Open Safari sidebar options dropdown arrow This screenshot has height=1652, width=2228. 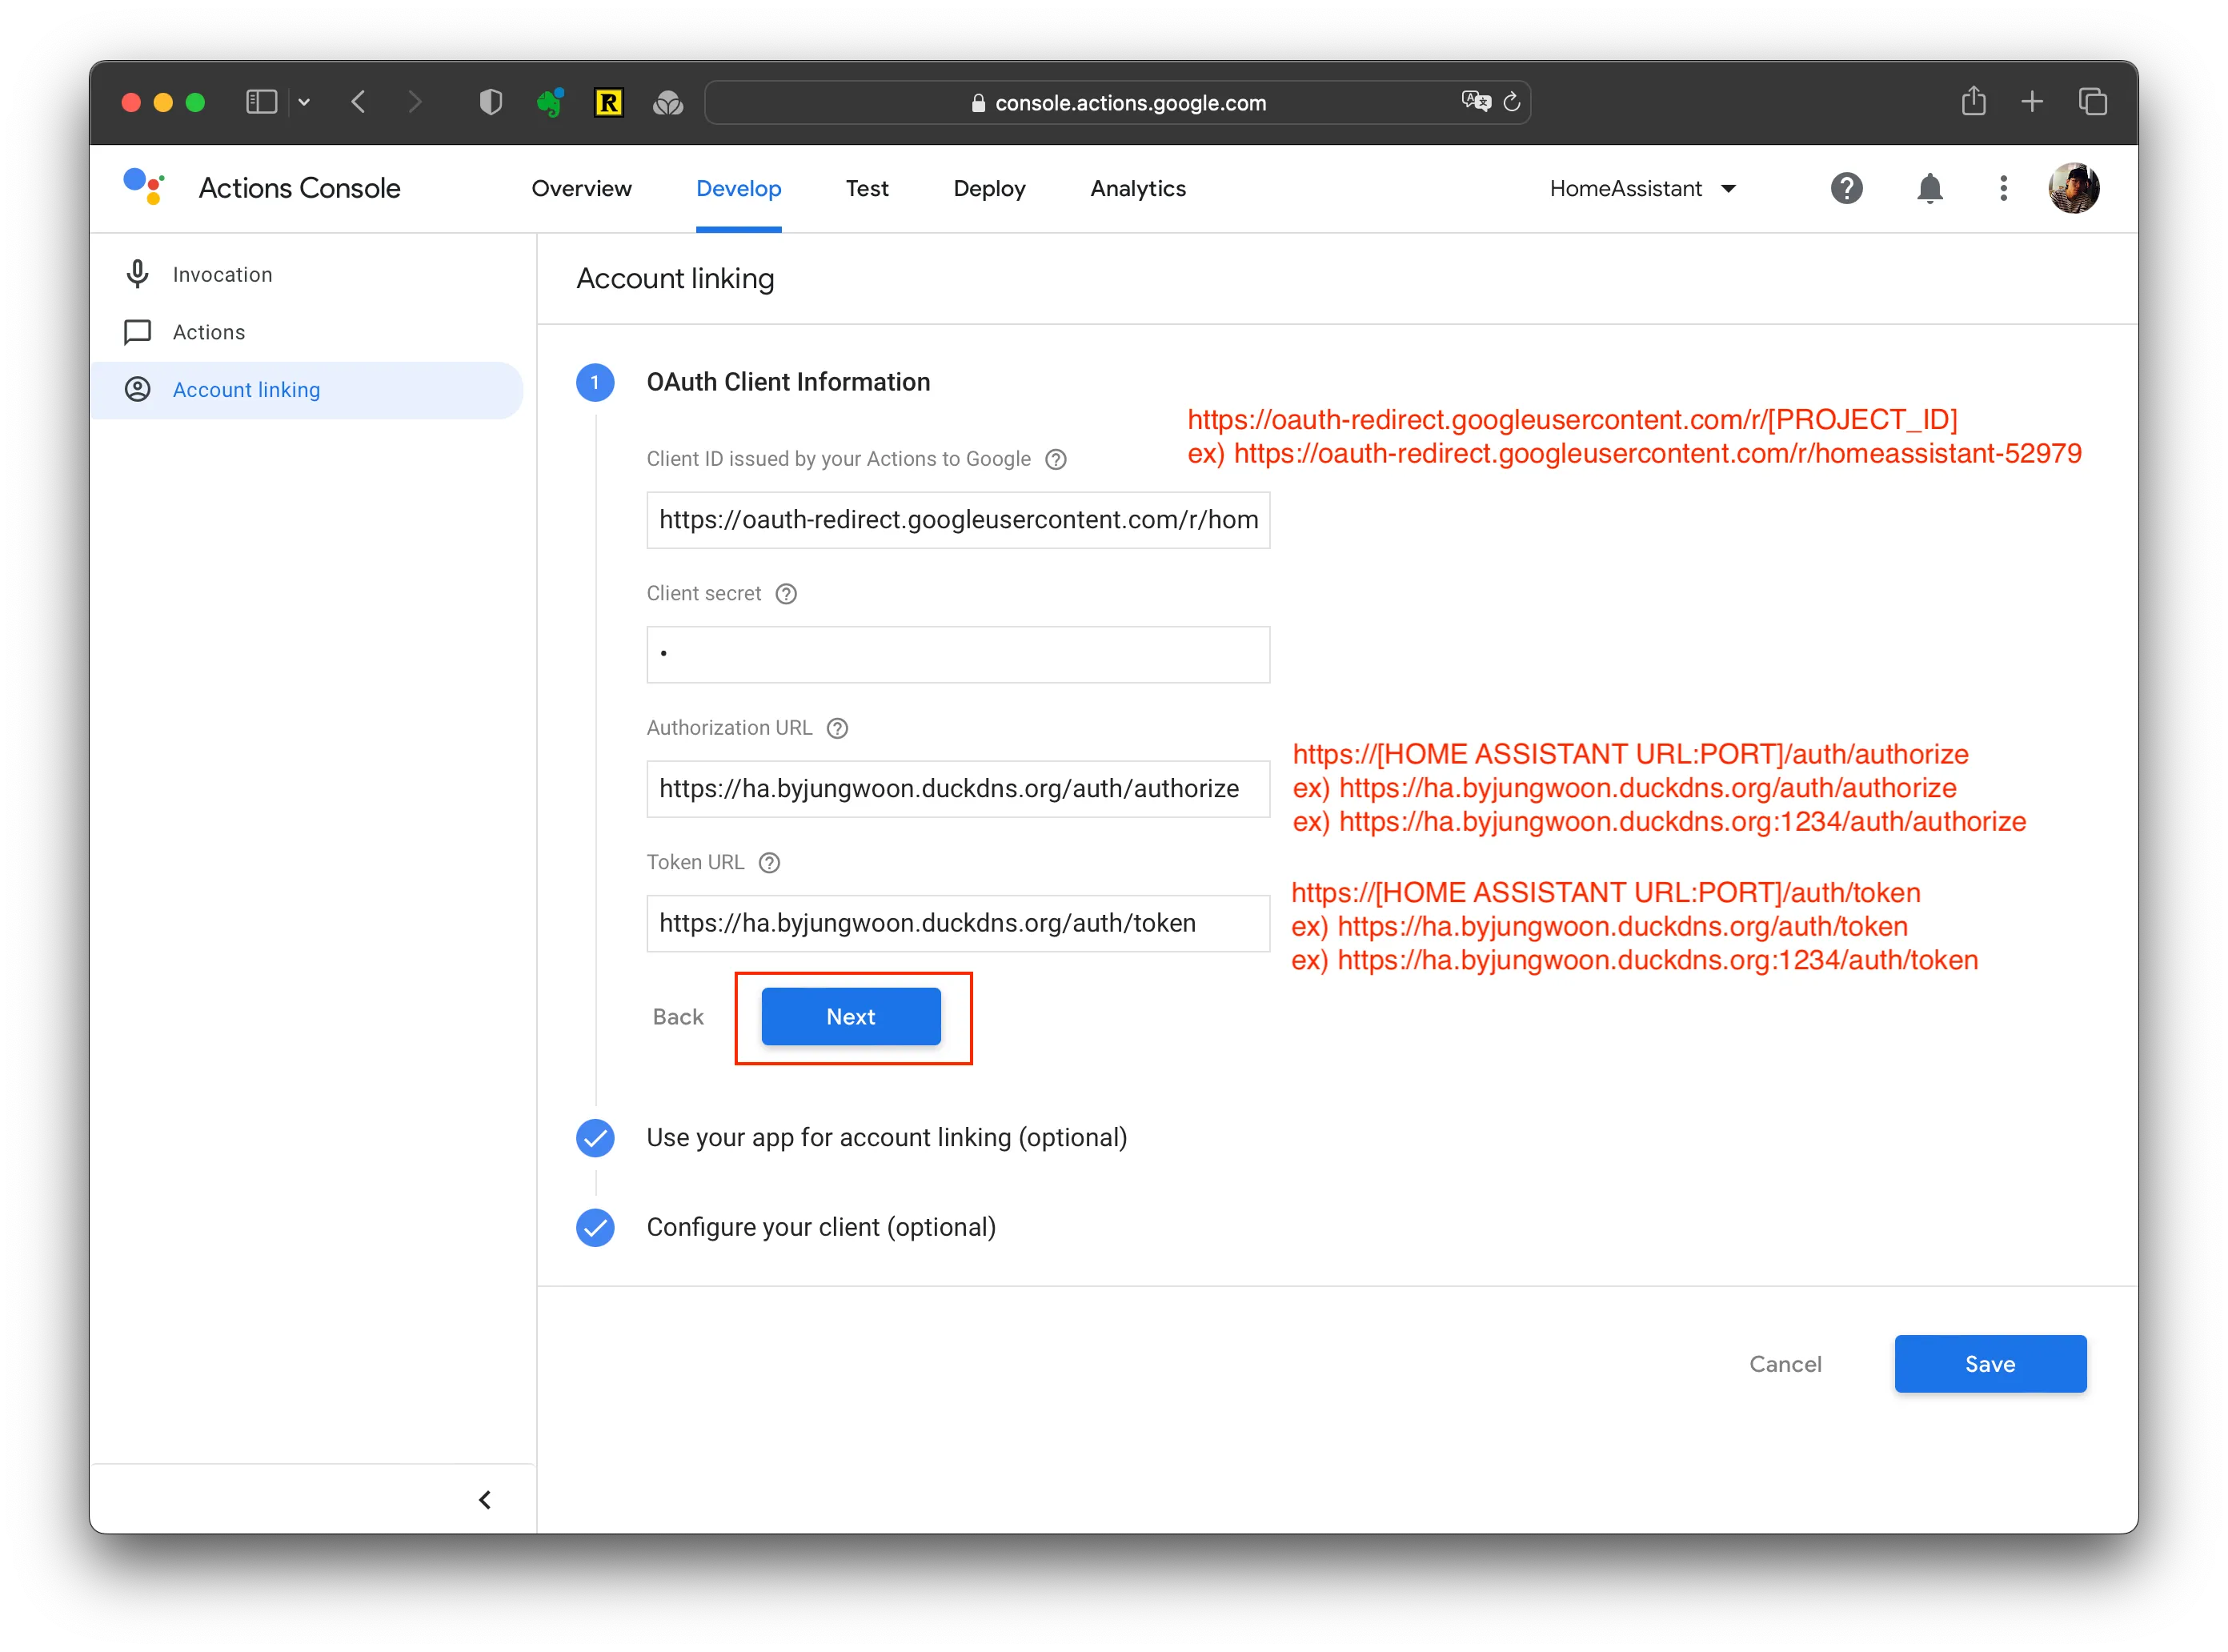pyautogui.click(x=304, y=102)
